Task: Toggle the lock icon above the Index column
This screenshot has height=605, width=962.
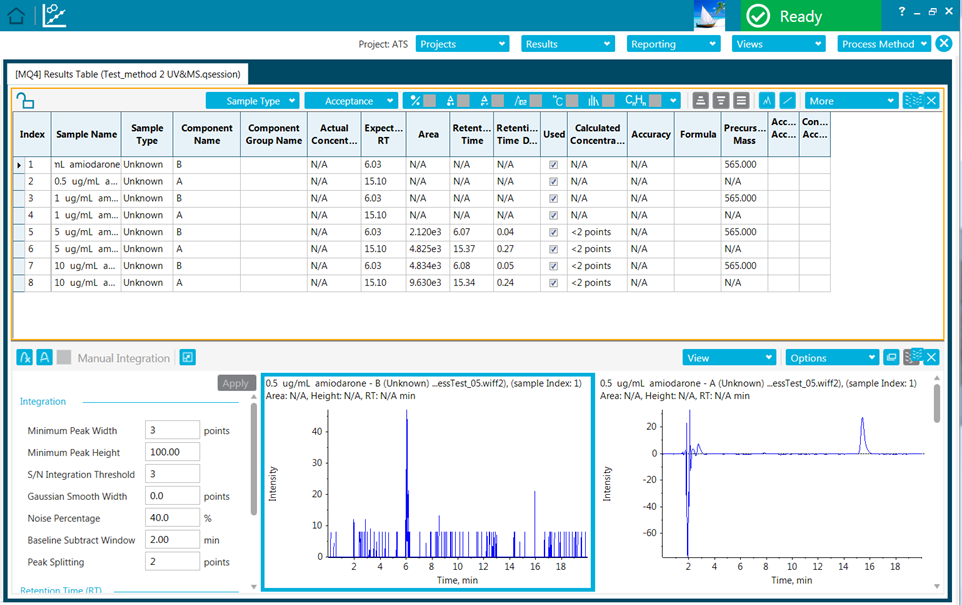Action: coord(25,100)
